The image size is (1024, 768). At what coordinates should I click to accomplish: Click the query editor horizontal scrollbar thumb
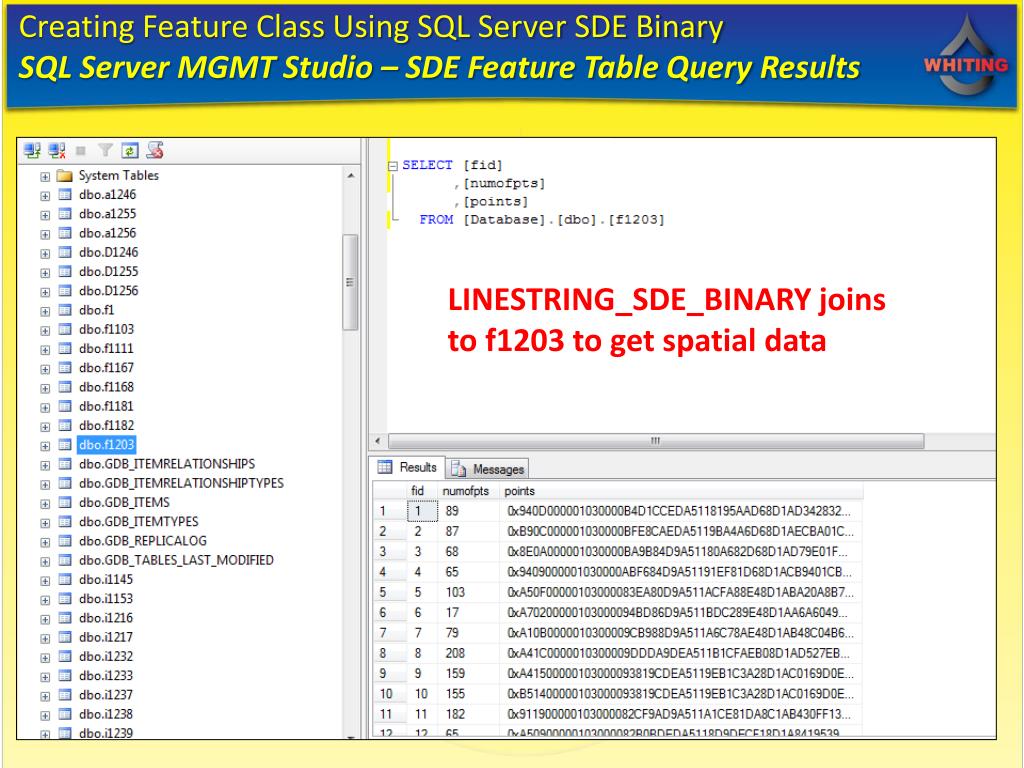click(656, 441)
